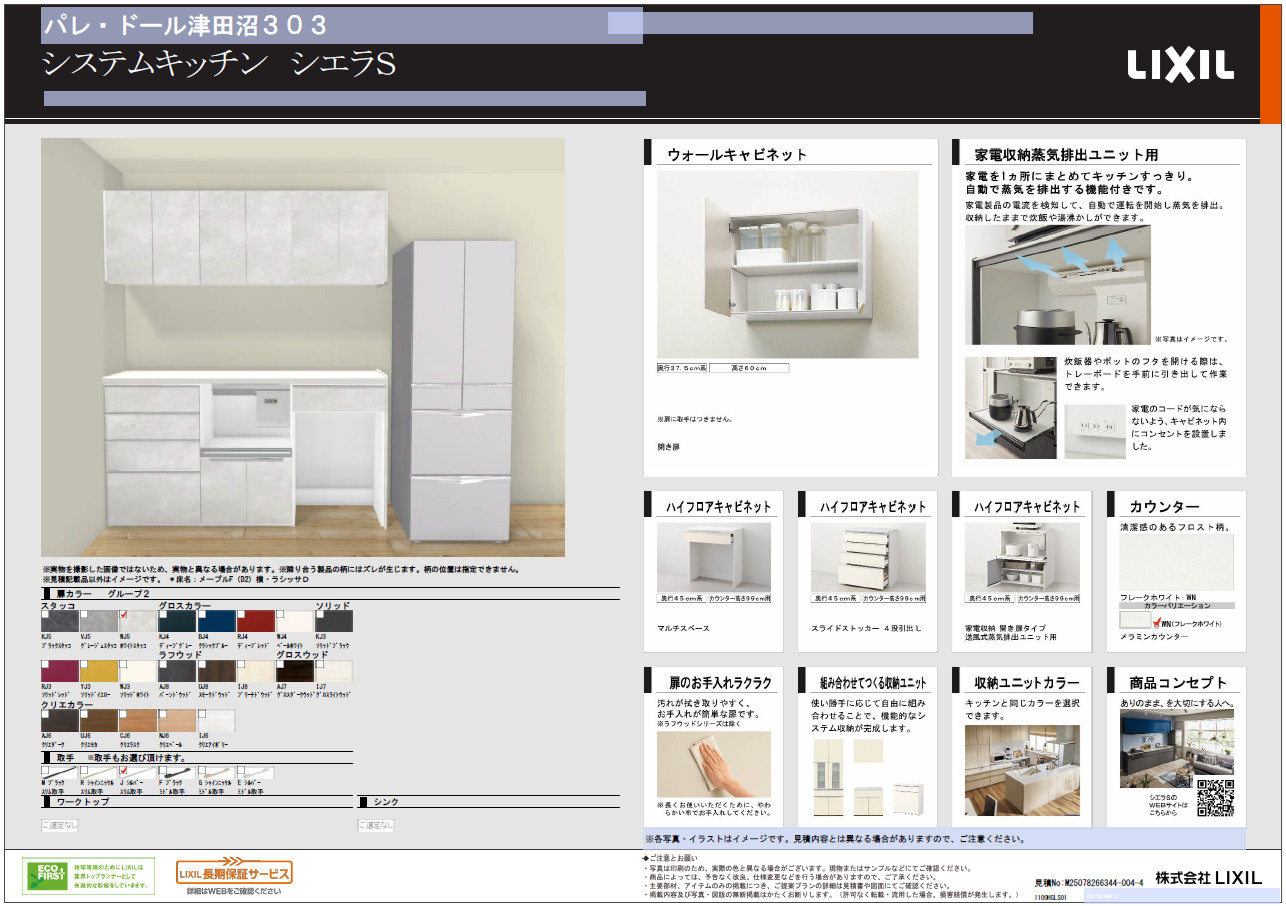Uncheck the J シルバー slim handle checkbox
This screenshot has height=906, width=1286.
pos(124,770)
